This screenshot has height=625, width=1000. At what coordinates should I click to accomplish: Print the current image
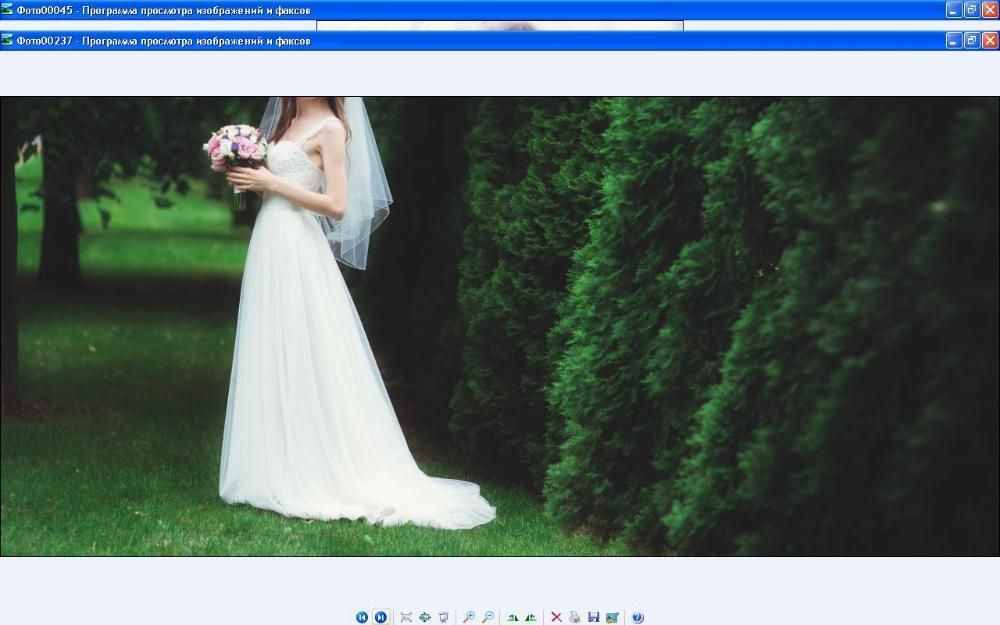click(575, 617)
